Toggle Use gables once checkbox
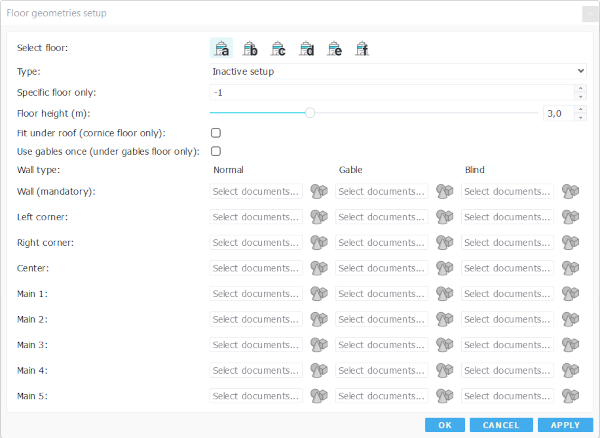Screen dimensions: 600x438 pos(215,152)
